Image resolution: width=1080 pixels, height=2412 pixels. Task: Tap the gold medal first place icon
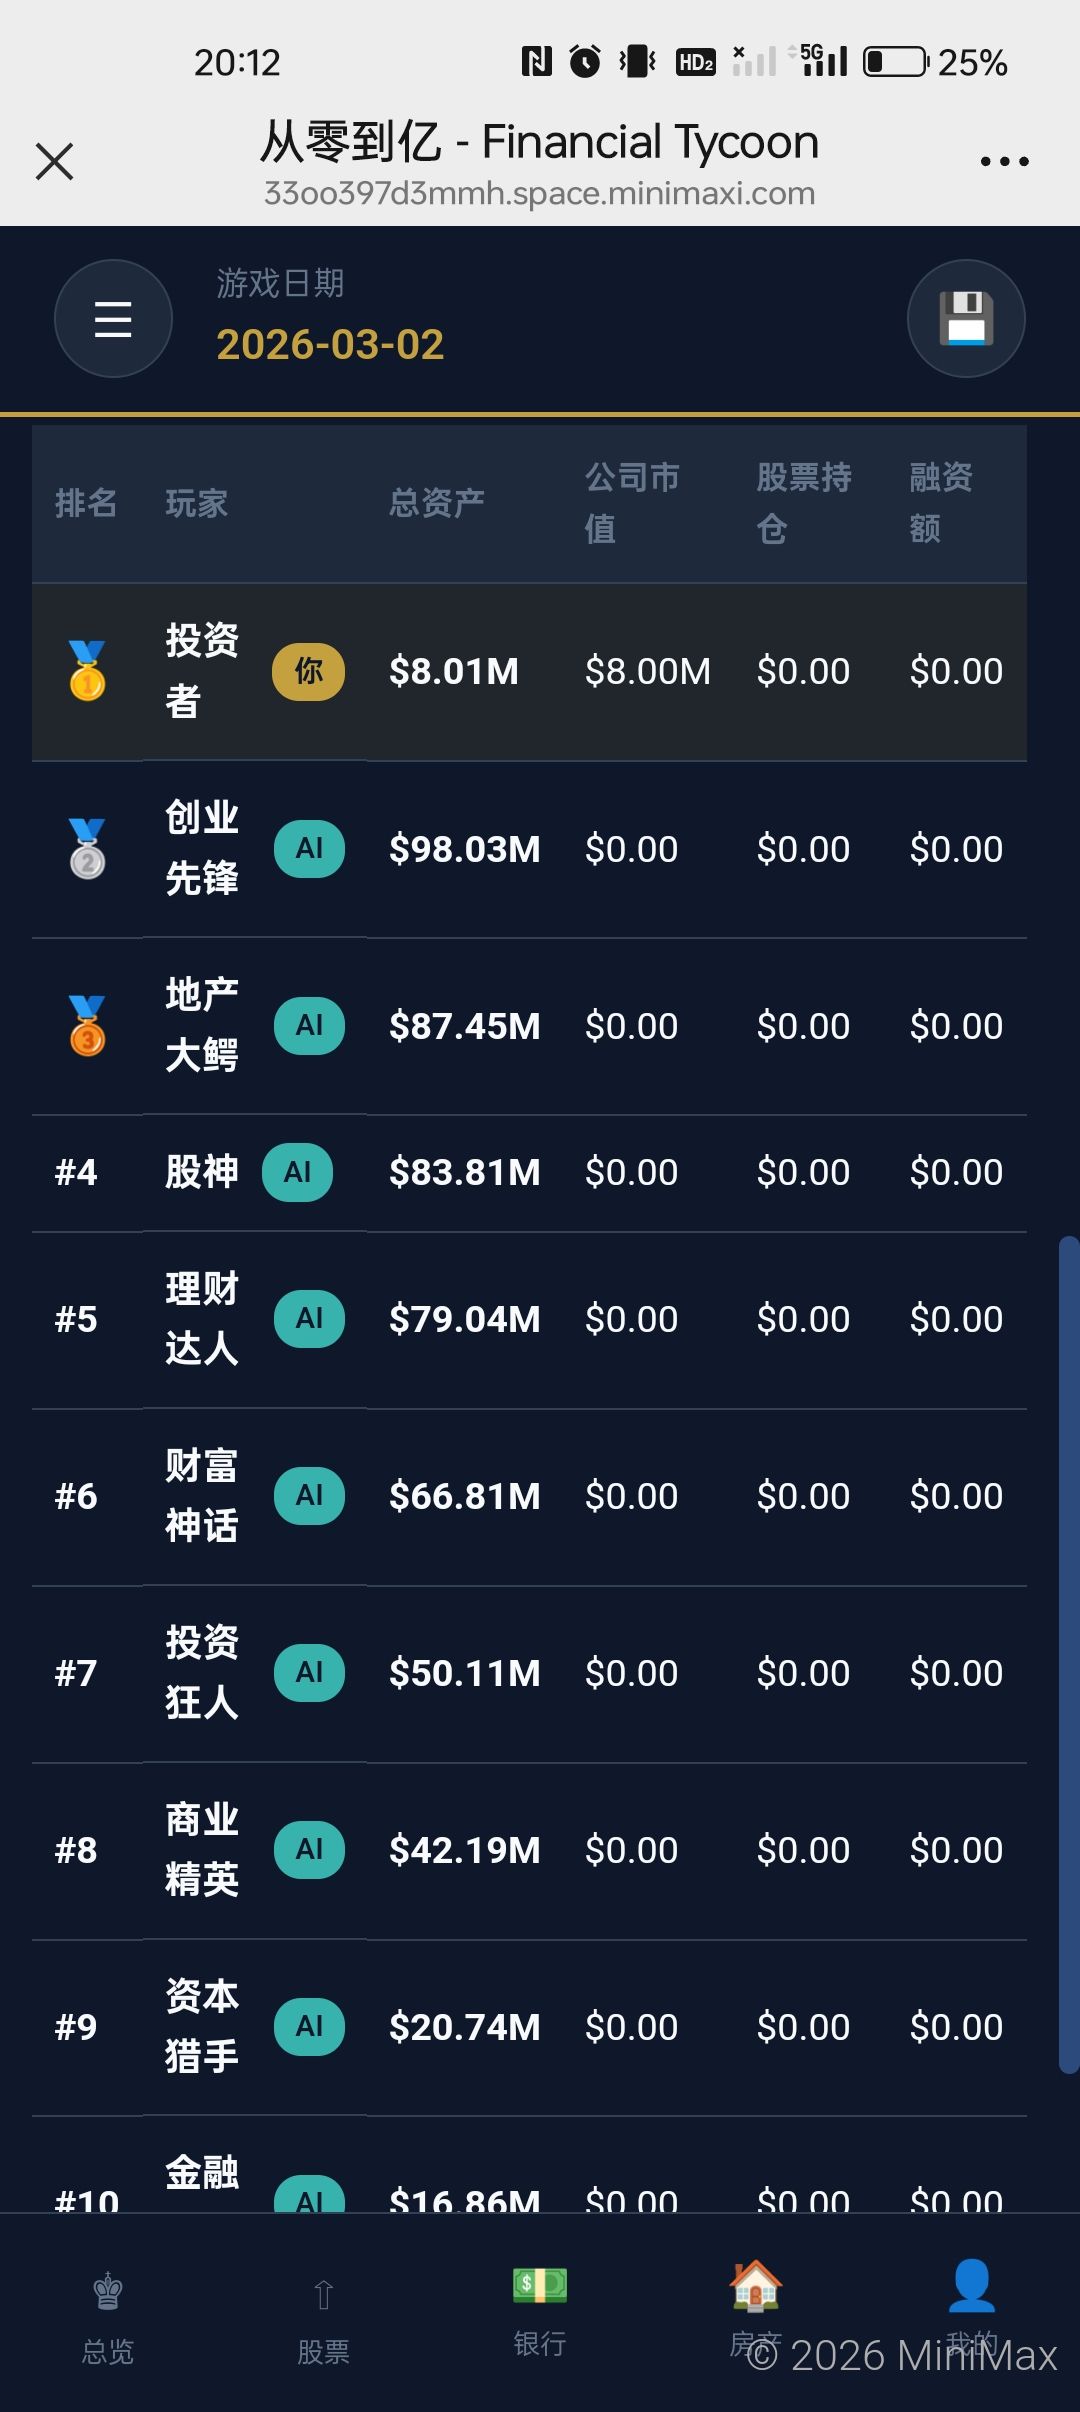click(87, 670)
